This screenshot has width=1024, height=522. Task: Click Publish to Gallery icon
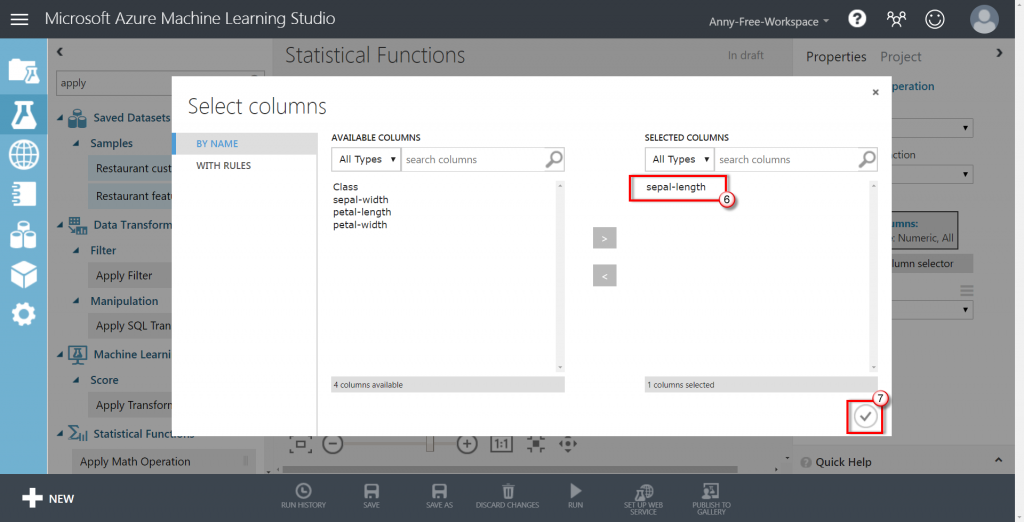click(711, 499)
